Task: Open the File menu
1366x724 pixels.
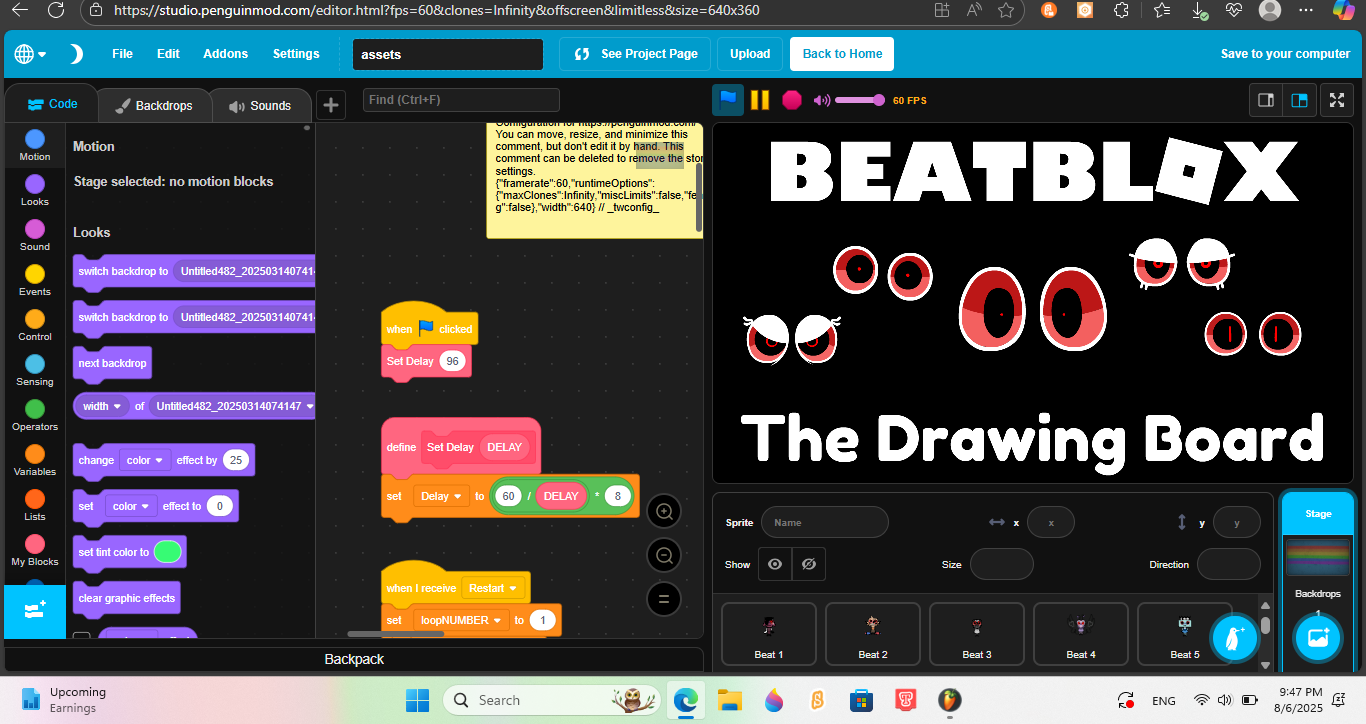Action: click(x=122, y=54)
